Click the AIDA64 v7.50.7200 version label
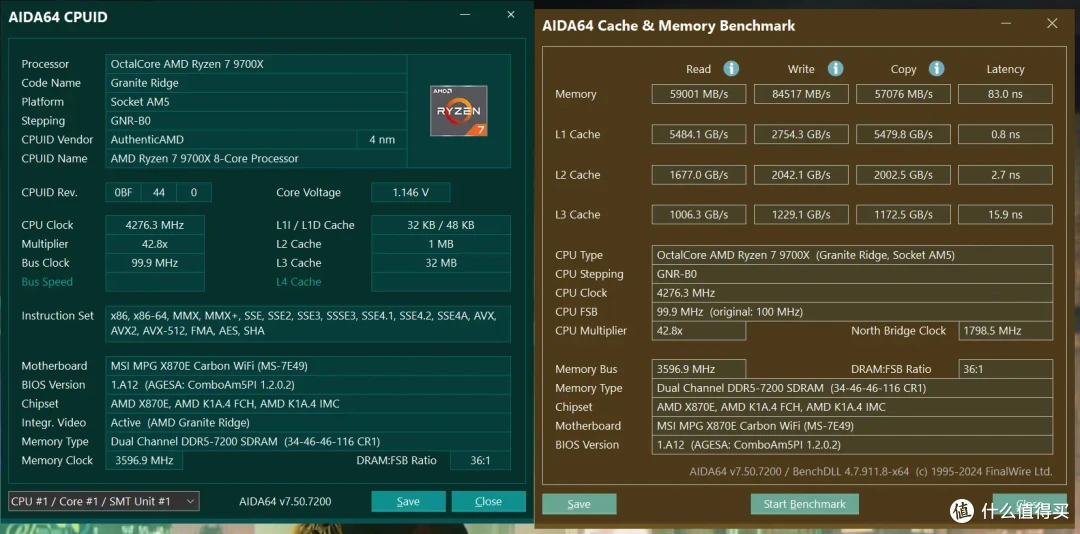The height and width of the screenshot is (534, 1080). coord(285,502)
